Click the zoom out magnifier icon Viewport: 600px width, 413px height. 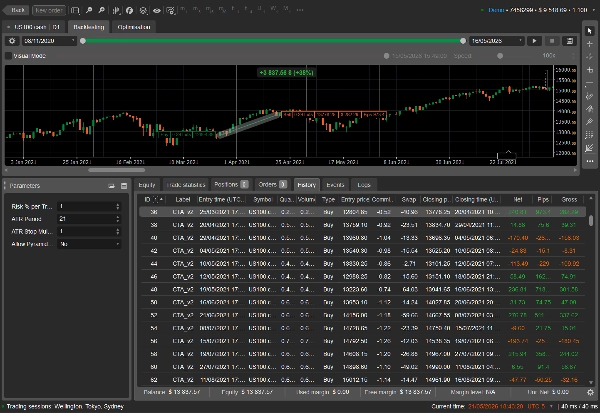[x=101, y=10]
